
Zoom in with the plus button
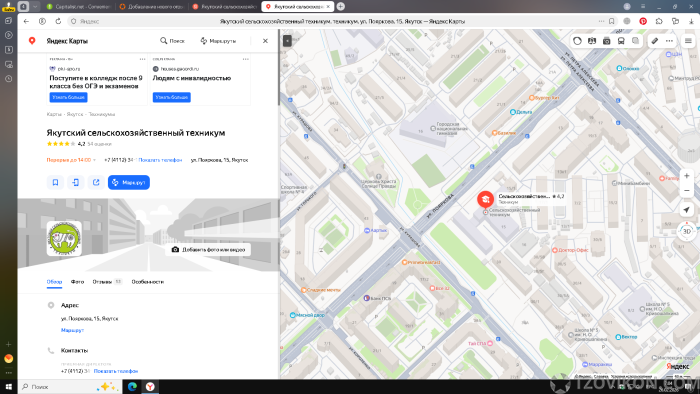tap(687, 176)
